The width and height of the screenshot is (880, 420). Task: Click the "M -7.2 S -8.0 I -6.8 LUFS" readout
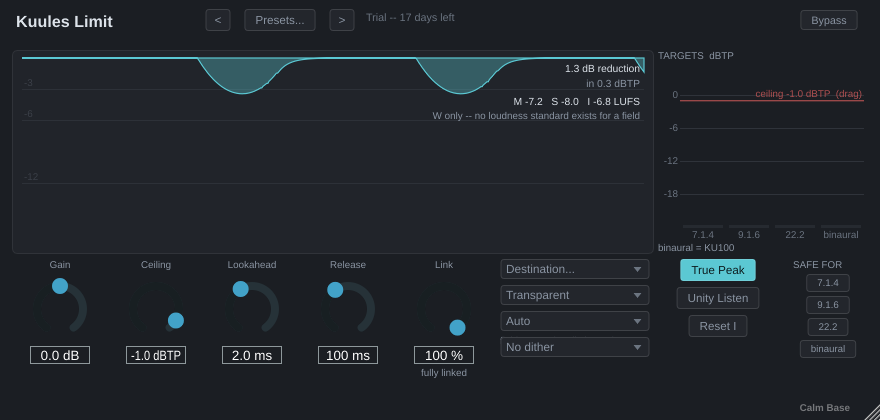pos(576,102)
